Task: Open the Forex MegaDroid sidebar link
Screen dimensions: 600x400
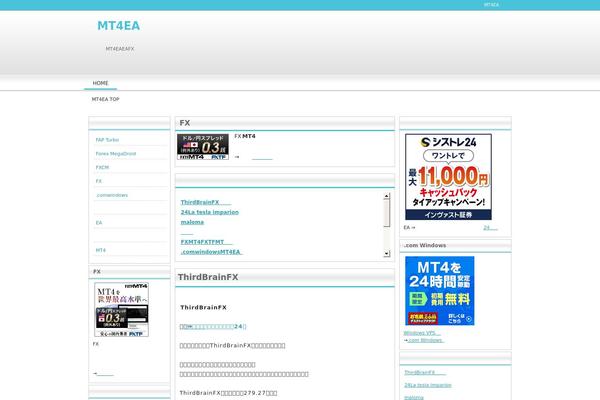Action: [x=116, y=153]
